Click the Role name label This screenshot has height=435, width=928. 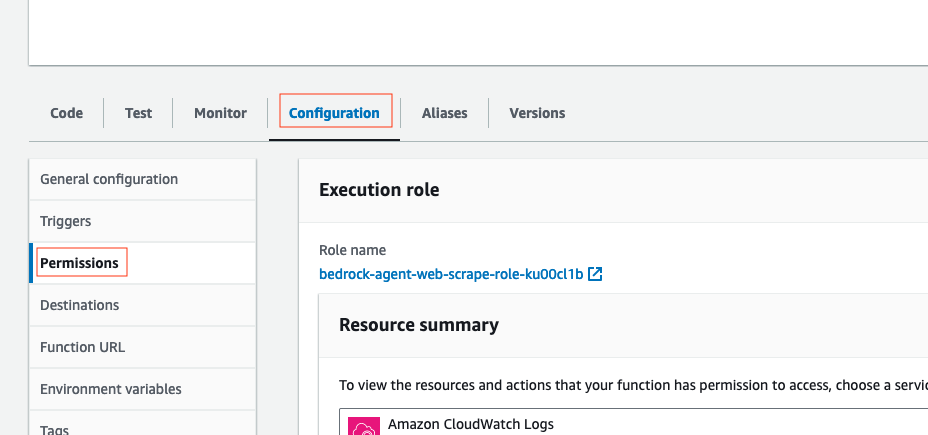tap(352, 250)
